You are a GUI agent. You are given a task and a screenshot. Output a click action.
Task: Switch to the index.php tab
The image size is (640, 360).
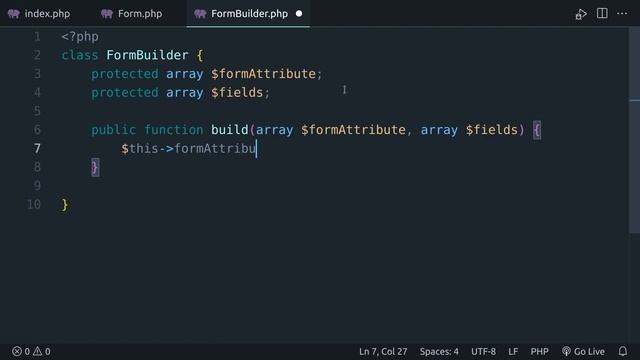[39, 13]
